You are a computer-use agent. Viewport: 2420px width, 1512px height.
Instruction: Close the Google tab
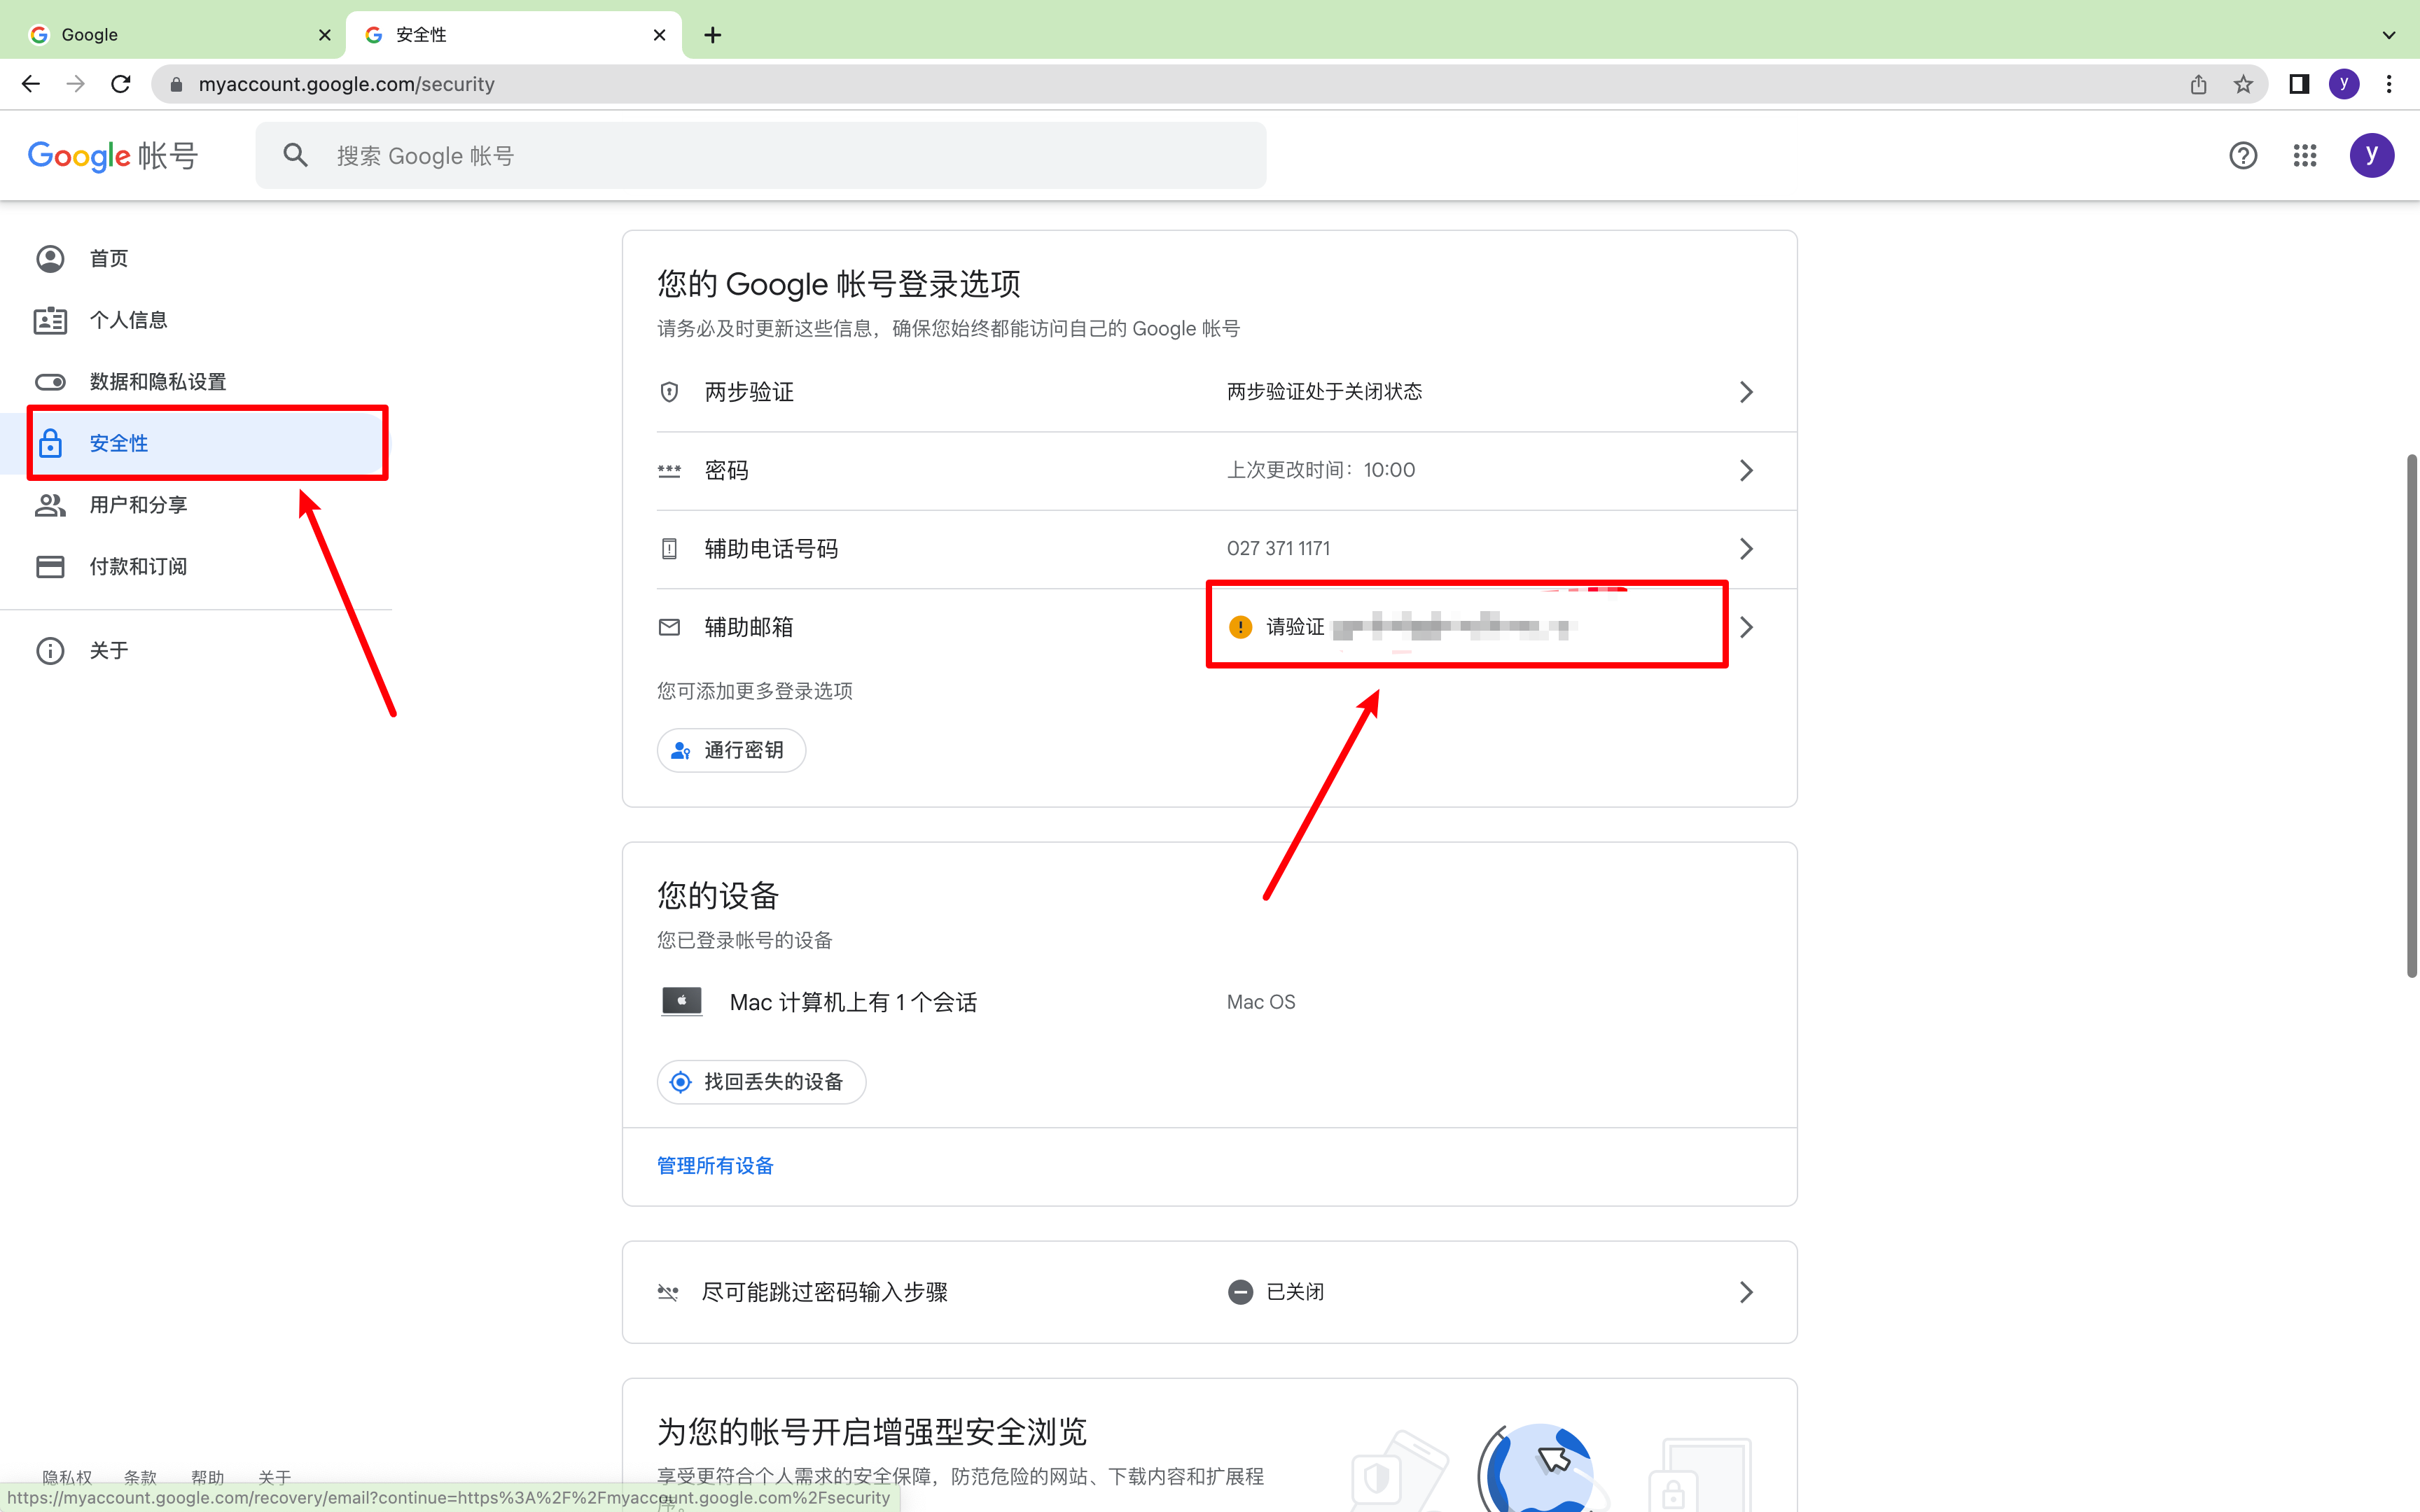pos(324,35)
